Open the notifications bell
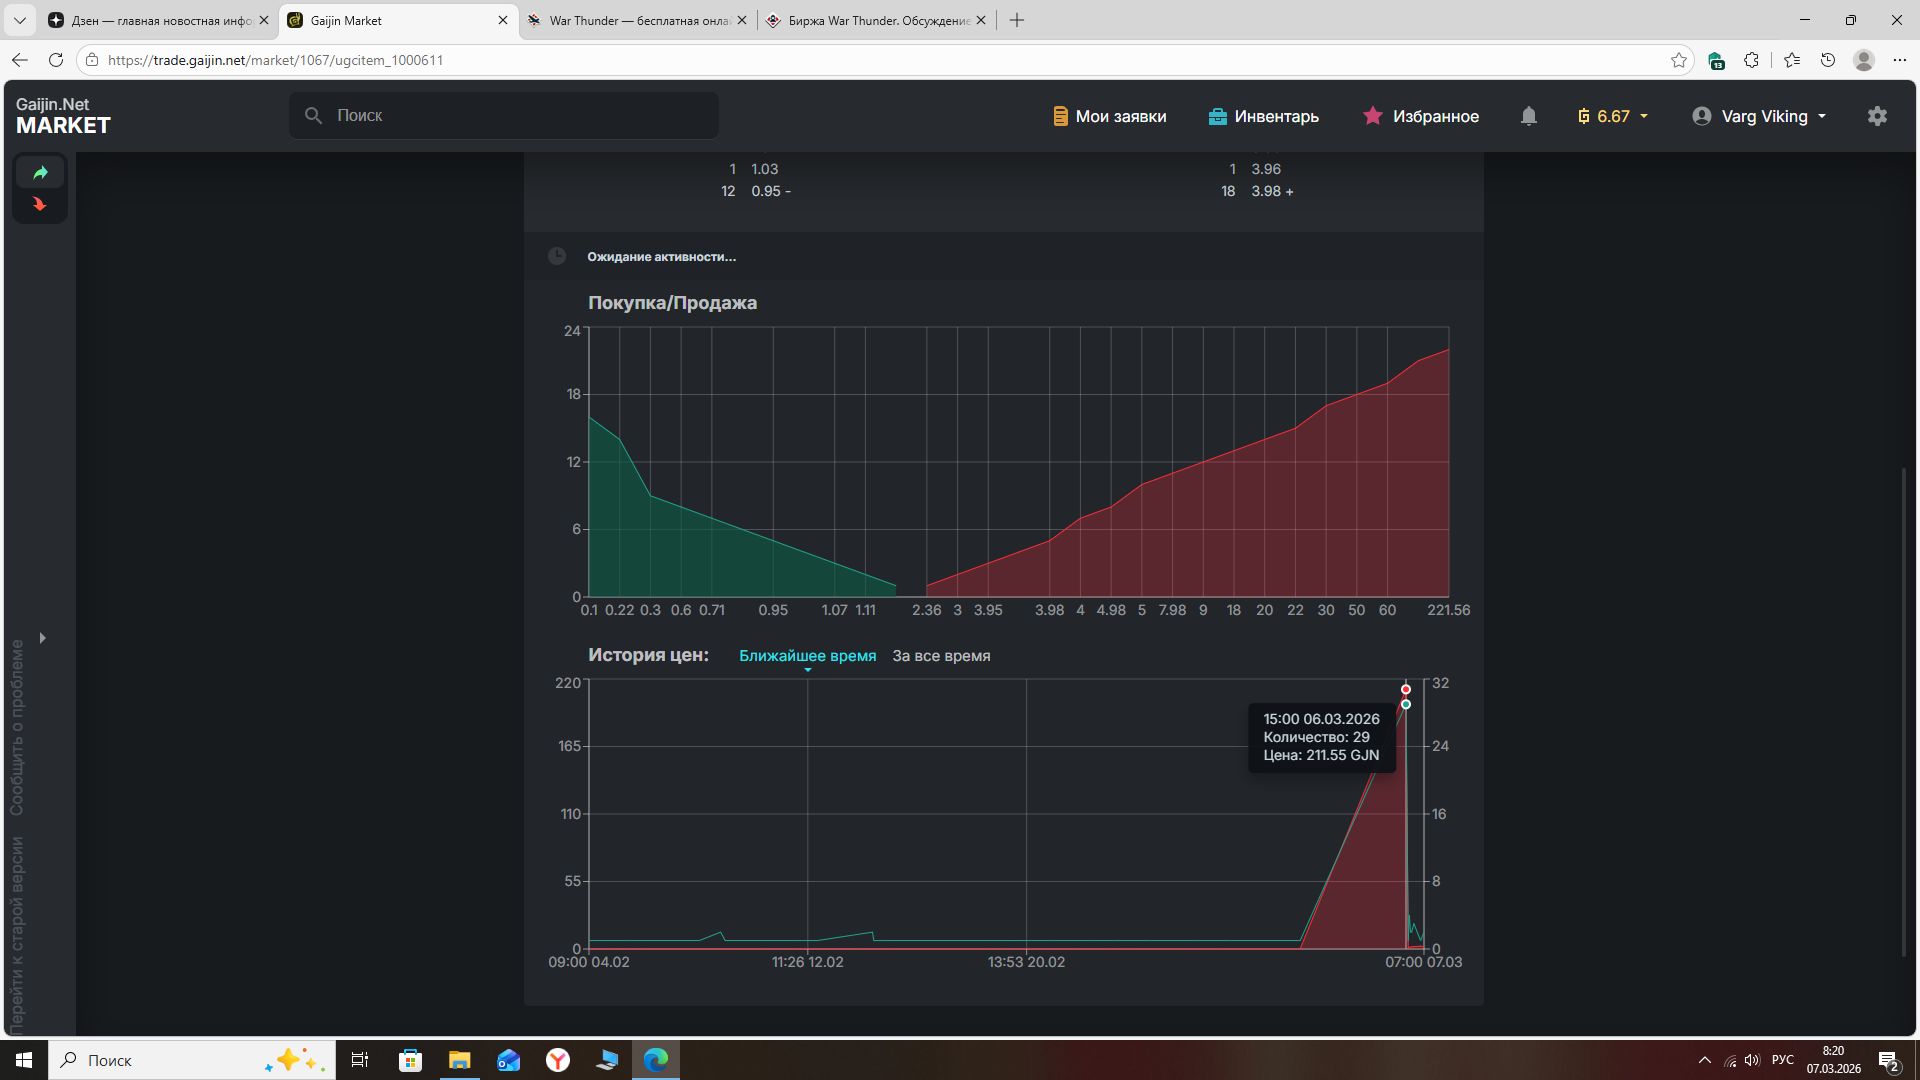Viewport: 1920px width, 1080px height. [1528, 116]
